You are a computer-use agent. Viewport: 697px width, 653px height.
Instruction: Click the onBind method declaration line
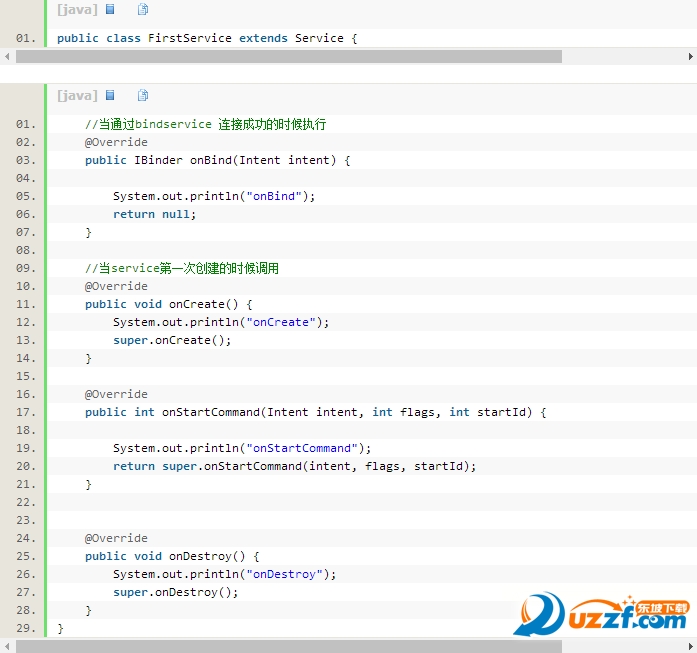point(217,160)
